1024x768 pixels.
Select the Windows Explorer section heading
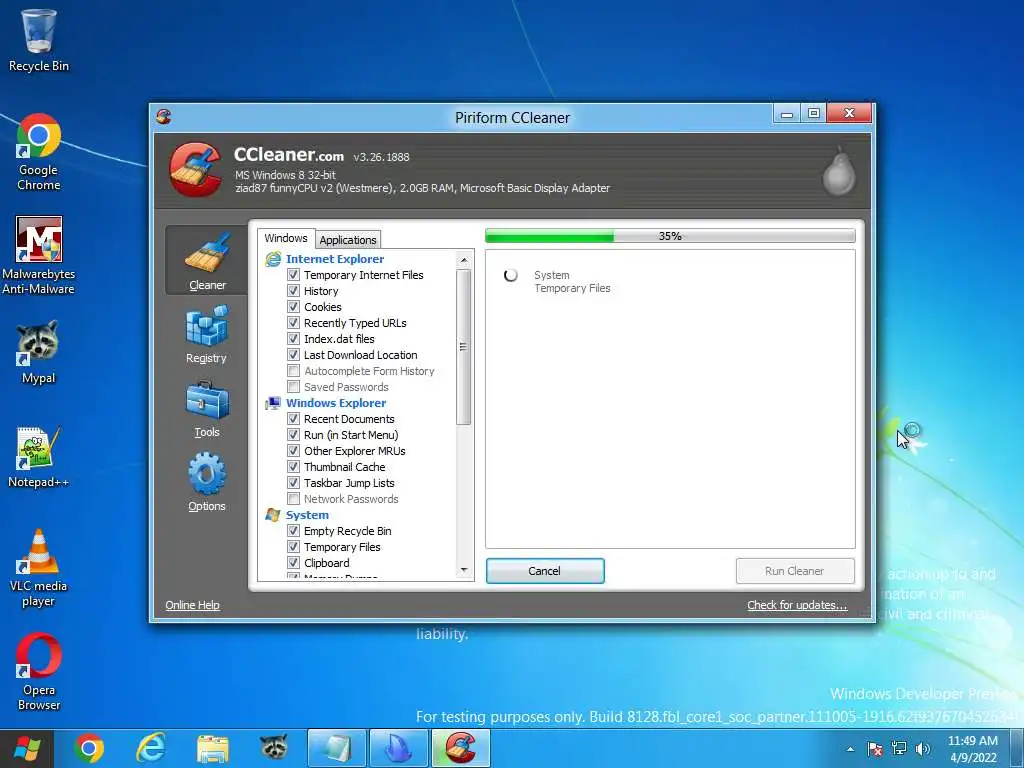pyautogui.click(x=336, y=403)
